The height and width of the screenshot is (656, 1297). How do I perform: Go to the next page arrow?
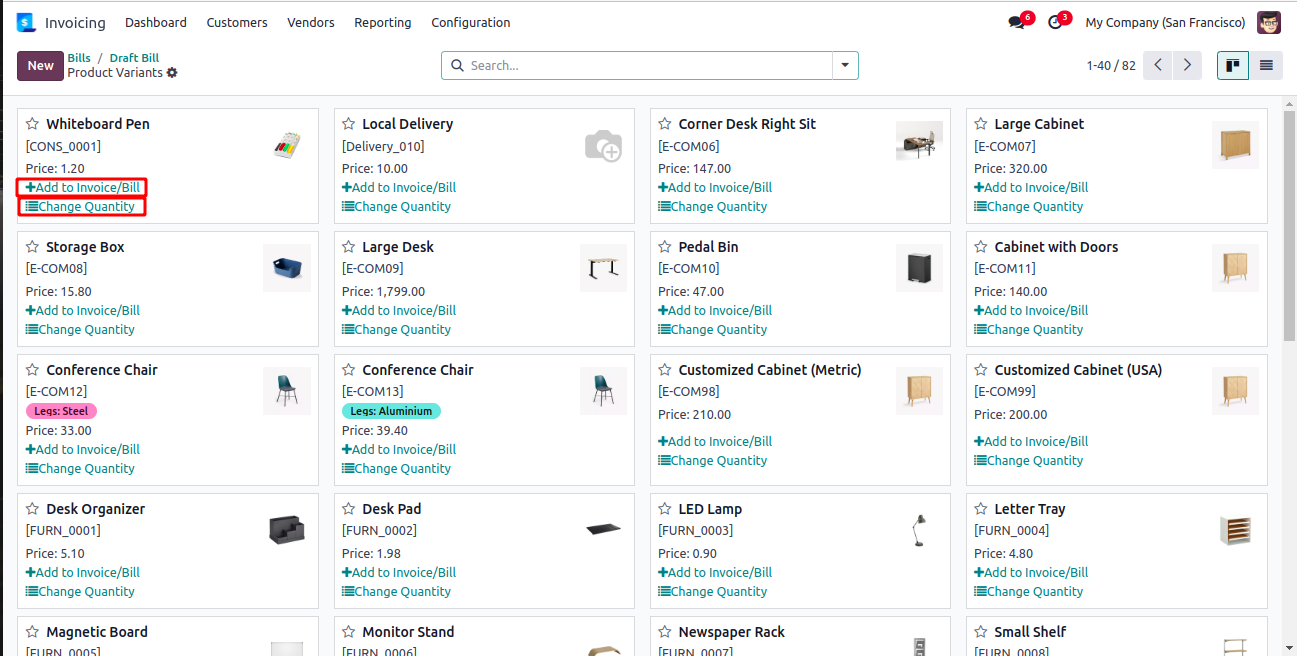click(1187, 65)
